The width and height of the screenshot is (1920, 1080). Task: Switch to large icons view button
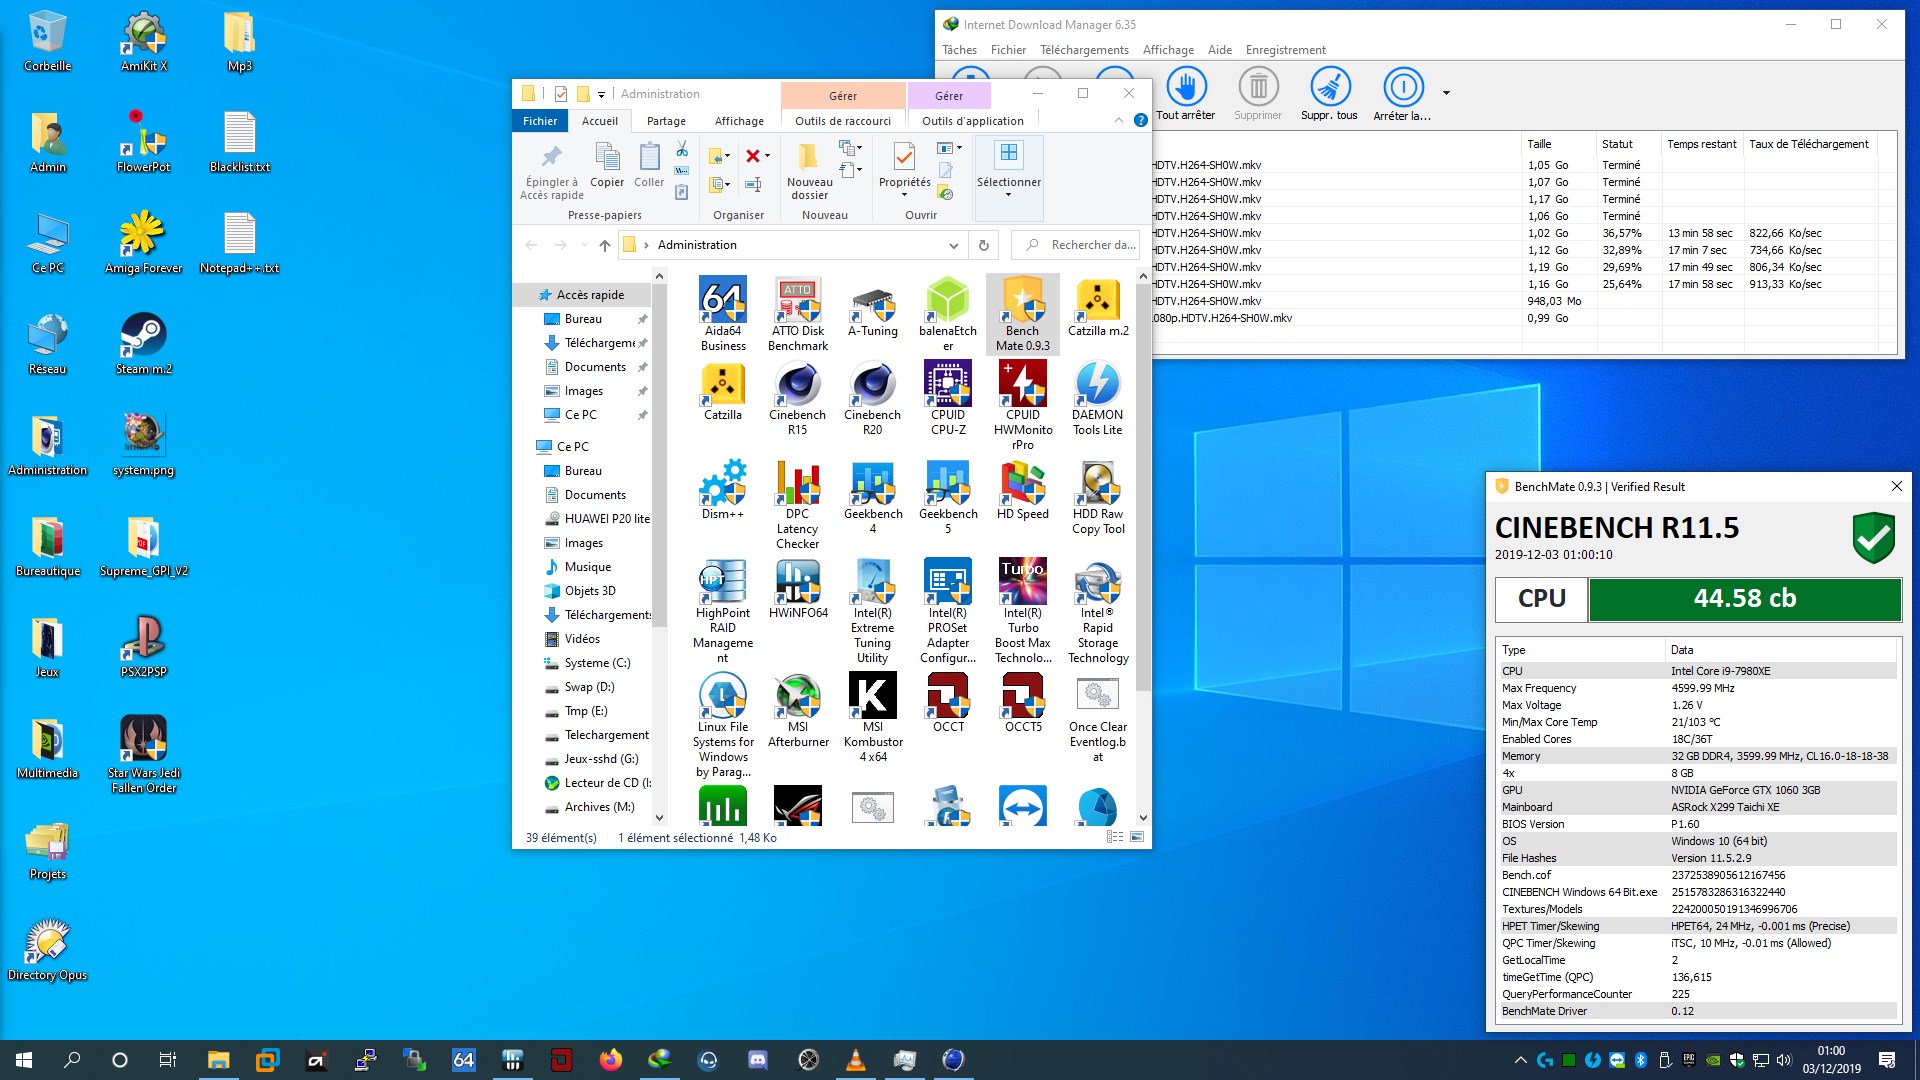tap(1137, 837)
